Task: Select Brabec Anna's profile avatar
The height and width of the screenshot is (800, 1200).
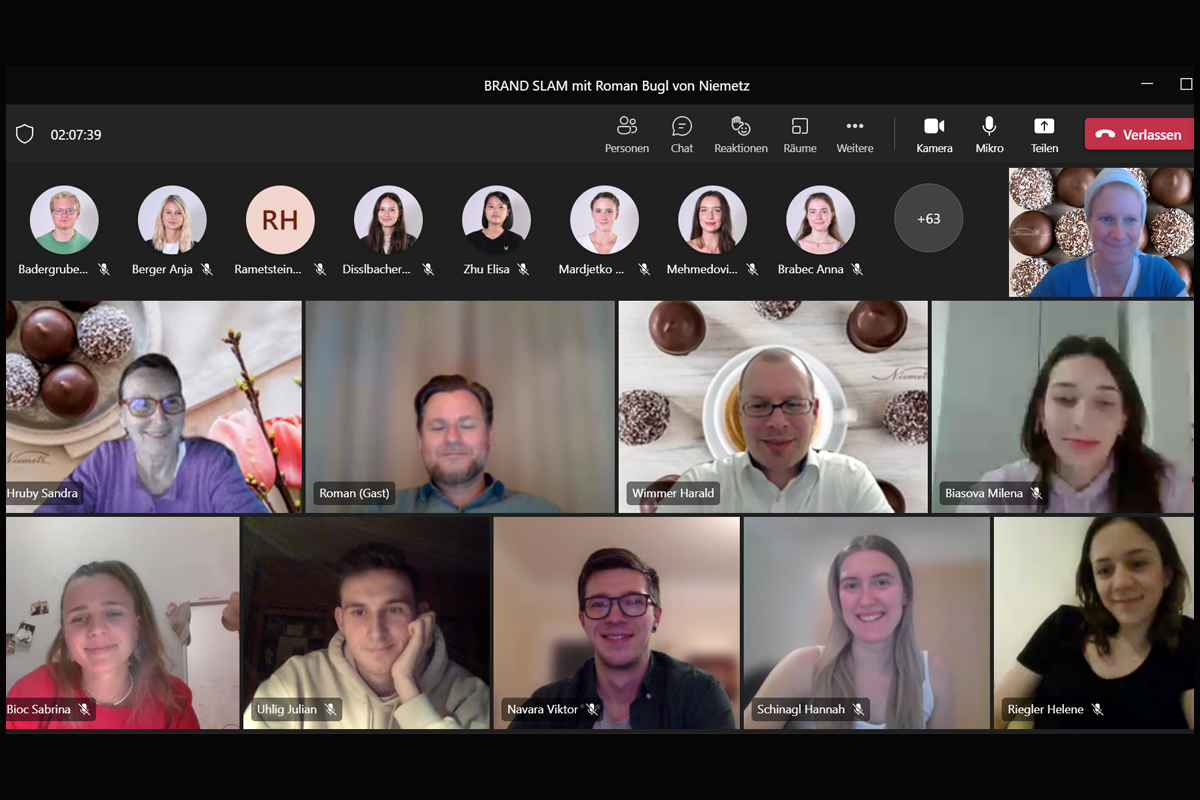Action: (820, 219)
